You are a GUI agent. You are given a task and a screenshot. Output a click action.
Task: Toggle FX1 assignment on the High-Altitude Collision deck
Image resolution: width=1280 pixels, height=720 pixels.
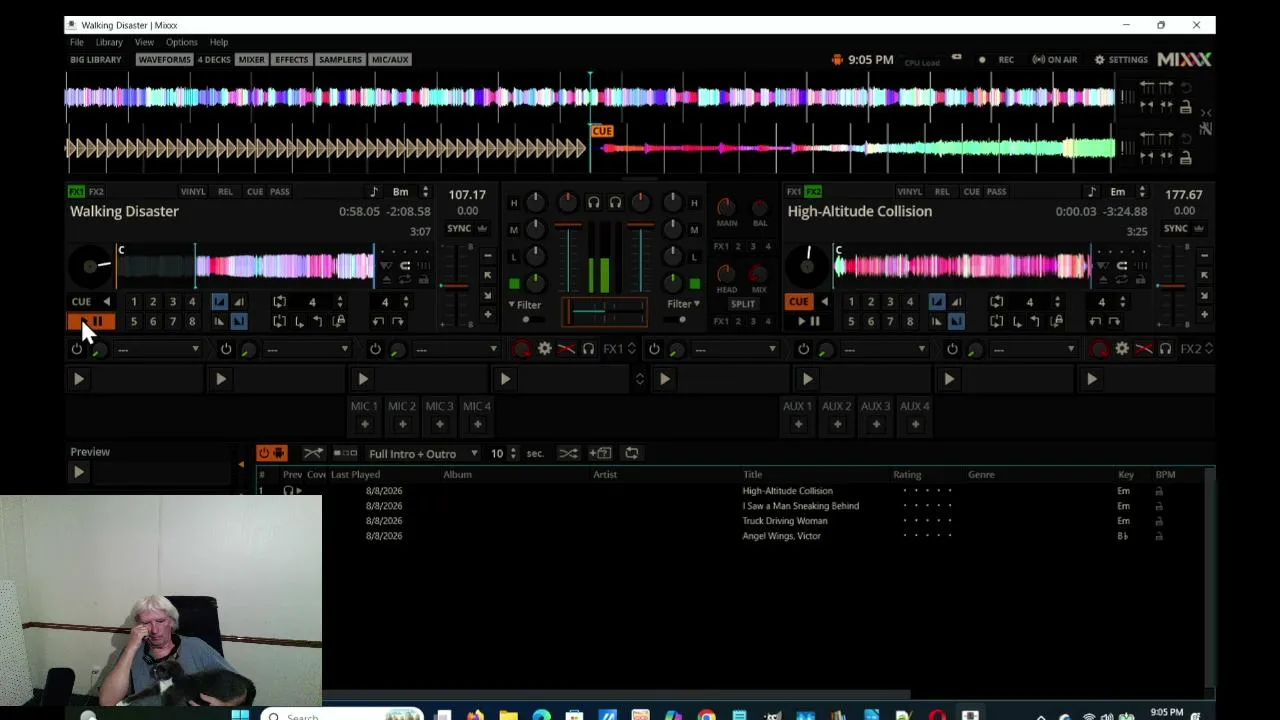[794, 192]
